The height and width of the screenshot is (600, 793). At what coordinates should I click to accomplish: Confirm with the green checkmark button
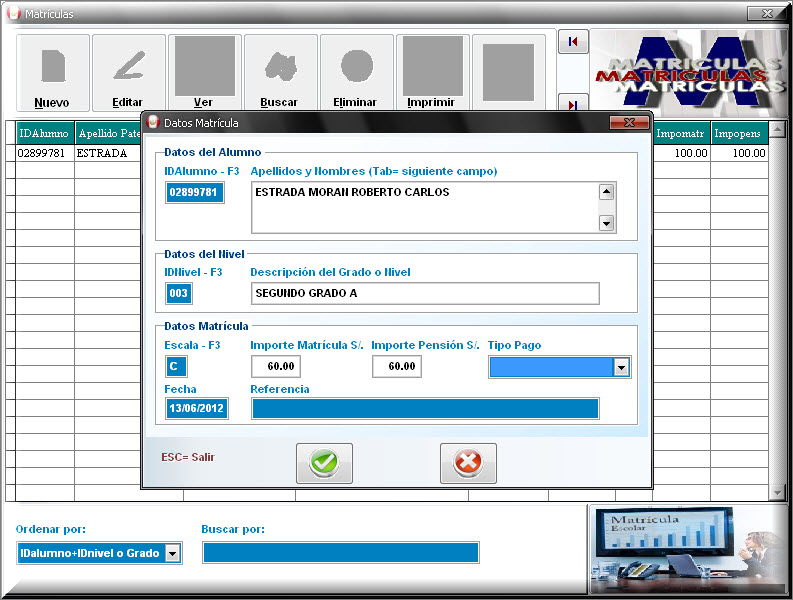tap(324, 463)
